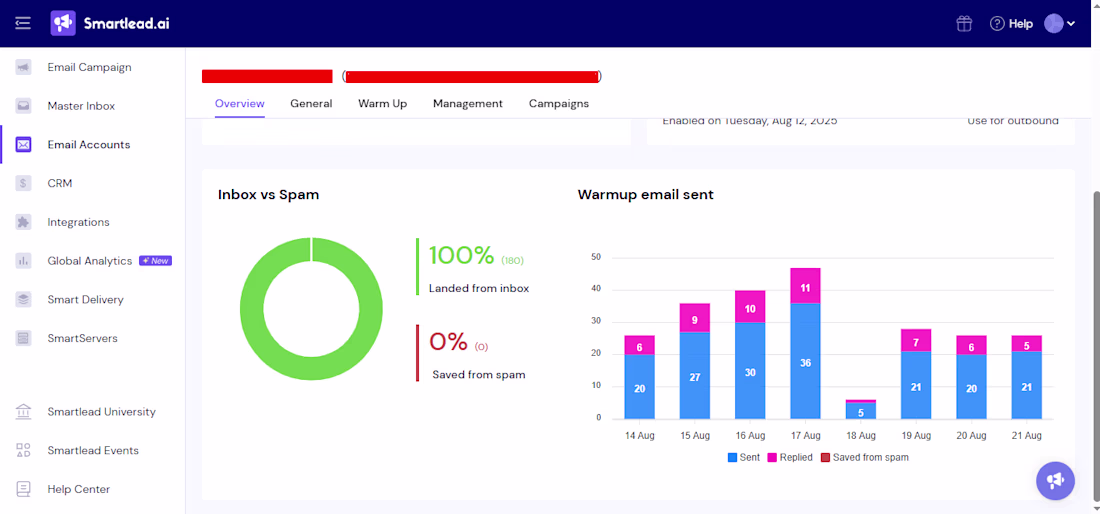Screen dimensions: 1100x514
Task: Click the 14 Aug blue bar showing 20
Action: coord(639,386)
